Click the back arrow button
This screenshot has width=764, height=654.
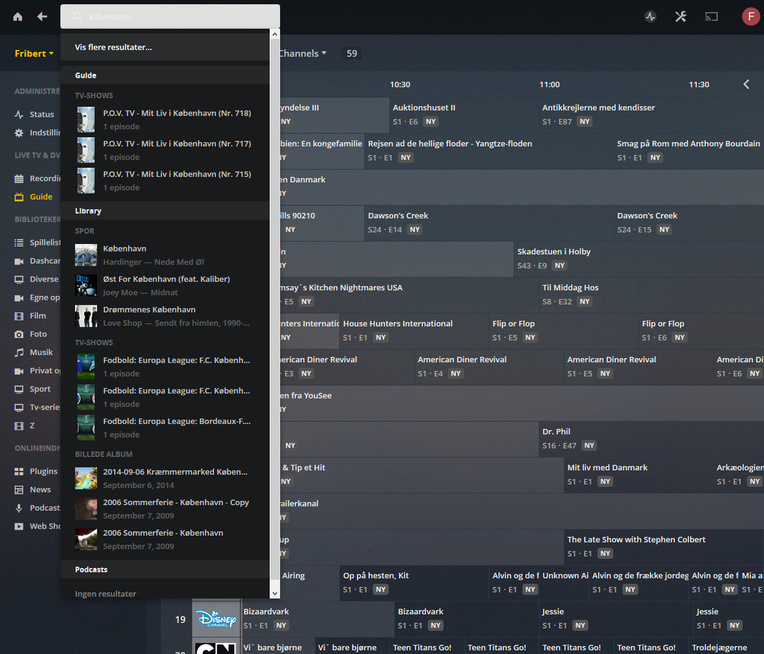[42, 17]
